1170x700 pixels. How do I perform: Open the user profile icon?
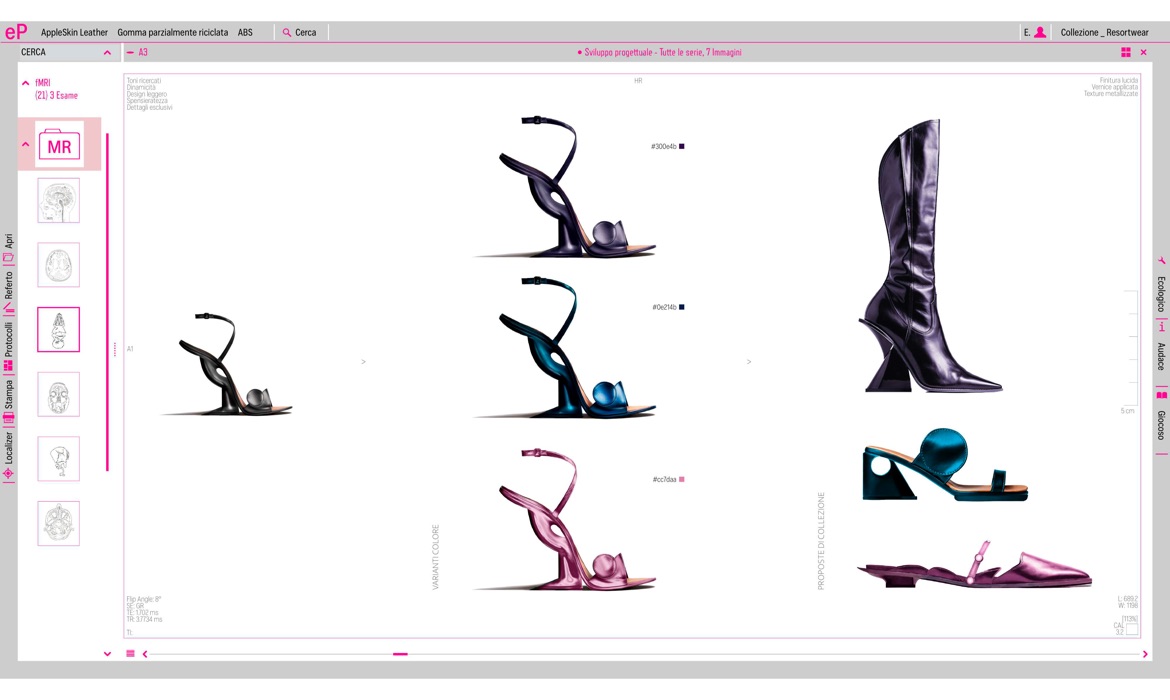(1040, 32)
